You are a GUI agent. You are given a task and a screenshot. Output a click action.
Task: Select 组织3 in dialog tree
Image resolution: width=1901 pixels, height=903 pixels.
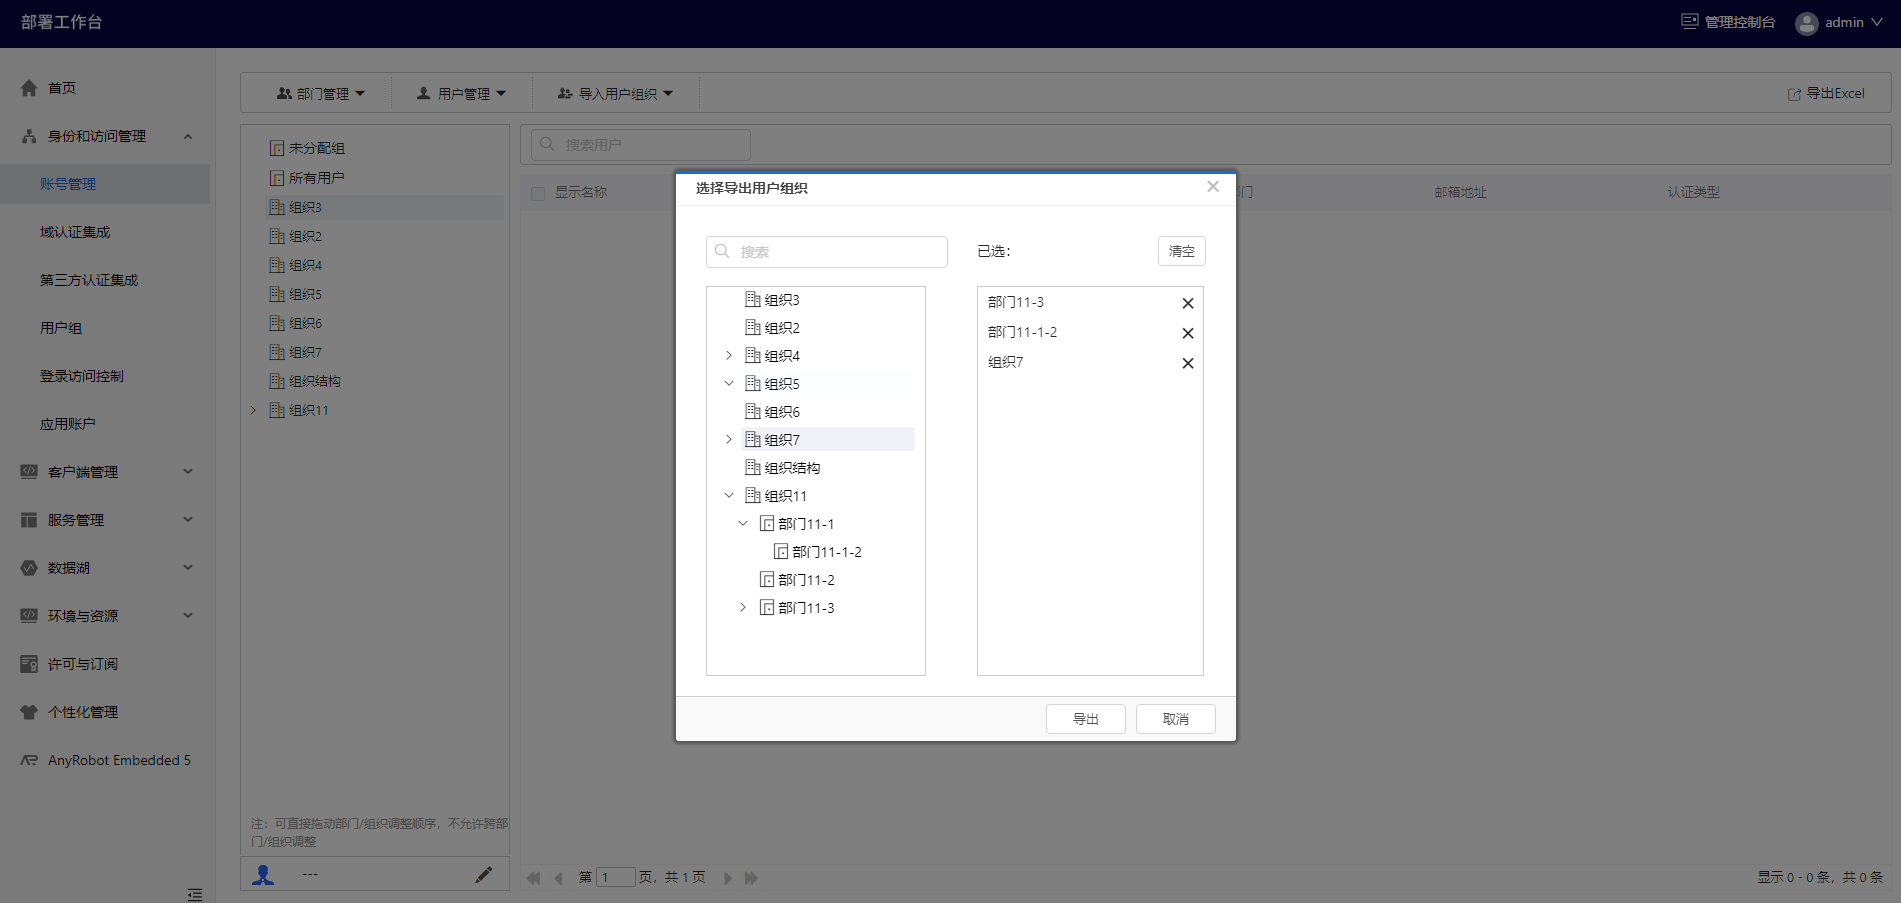coord(782,300)
